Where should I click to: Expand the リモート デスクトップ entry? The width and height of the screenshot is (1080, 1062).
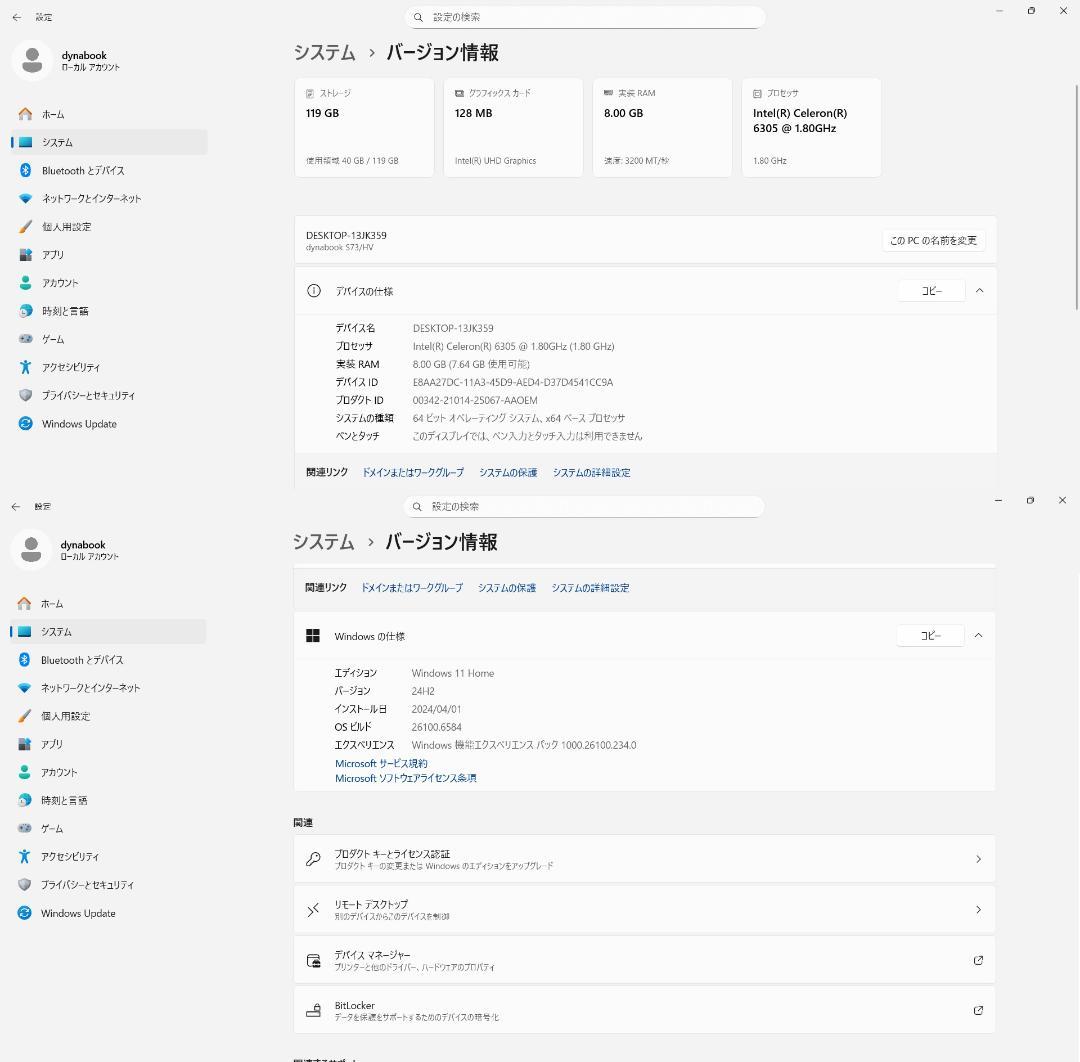(x=644, y=909)
